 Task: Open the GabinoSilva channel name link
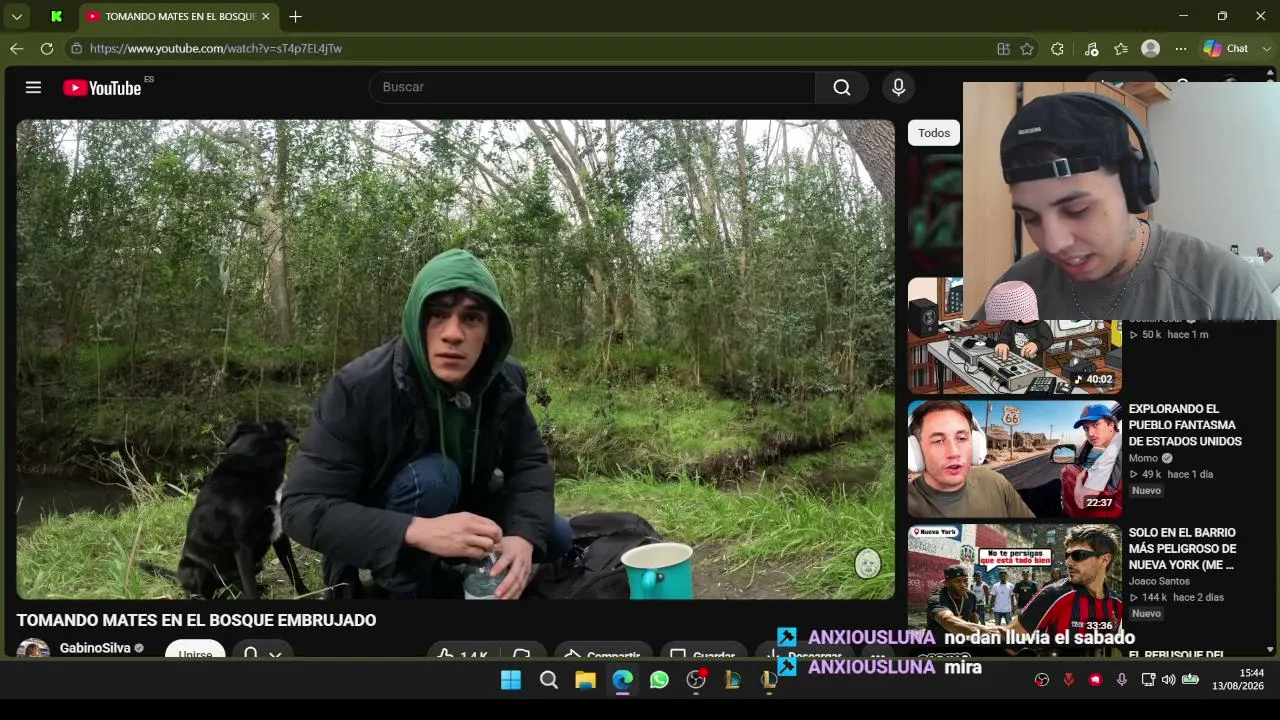pyautogui.click(x=95, y=648)
